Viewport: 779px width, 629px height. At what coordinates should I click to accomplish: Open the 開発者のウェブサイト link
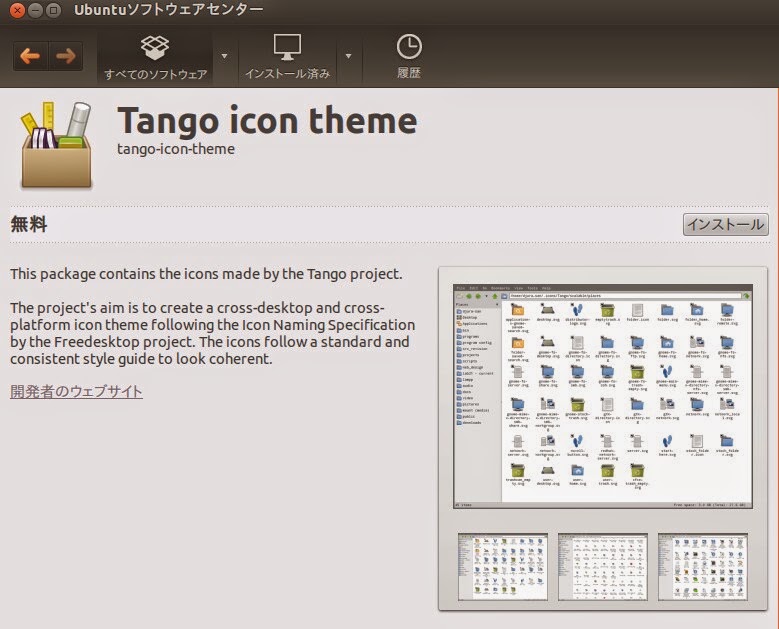coord(77,392)
